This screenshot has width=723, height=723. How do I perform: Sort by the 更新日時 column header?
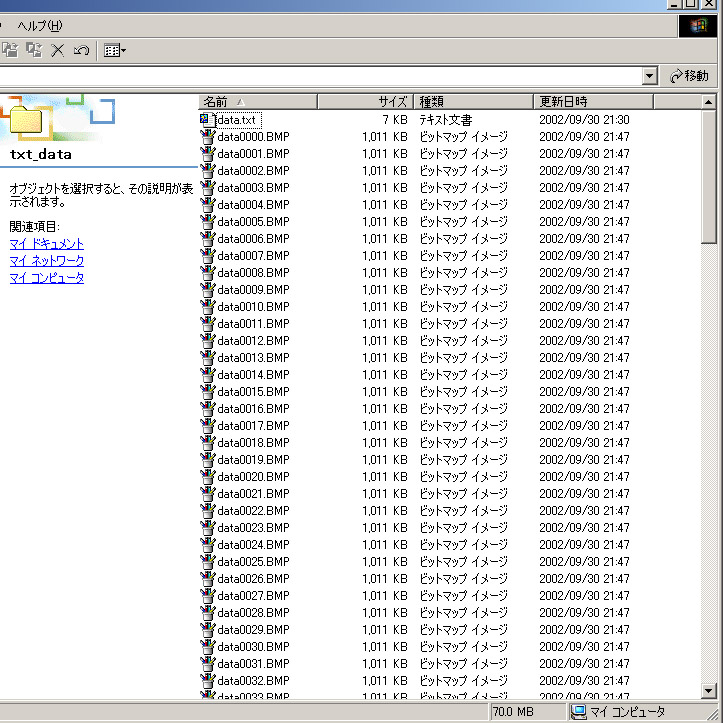pyautogui.click(x=593, y=101)
